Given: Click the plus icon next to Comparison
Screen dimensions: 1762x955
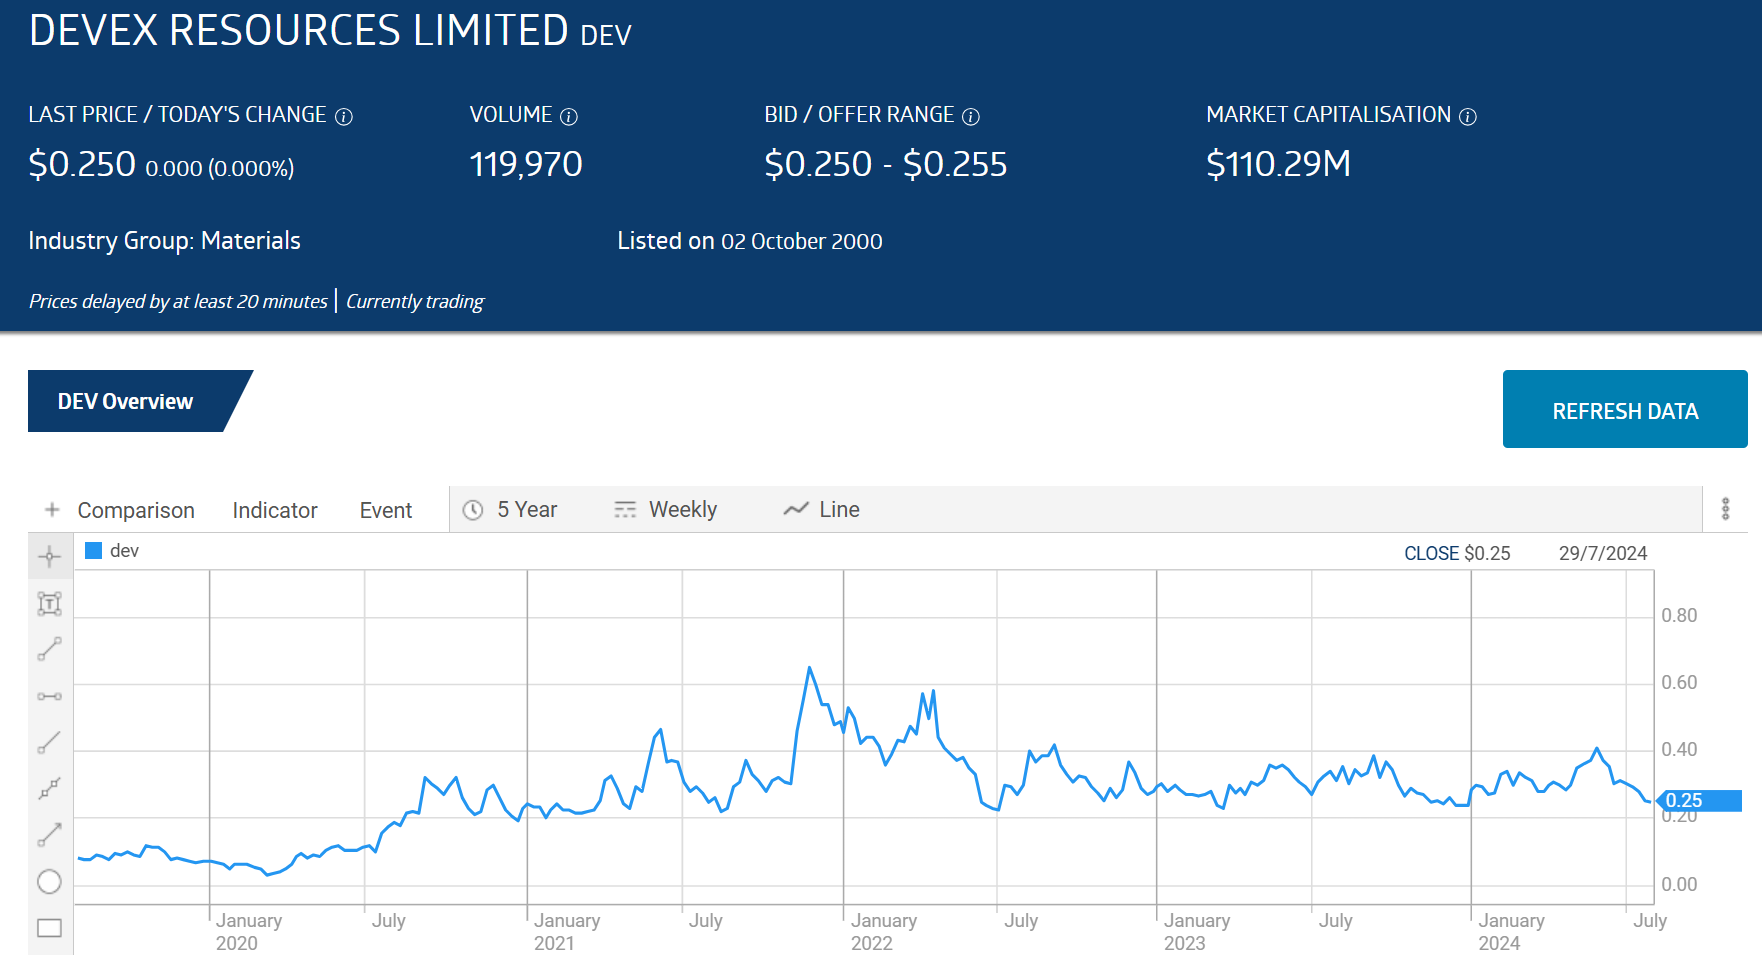Looking at the screenshot, I should tap(52, 510).
